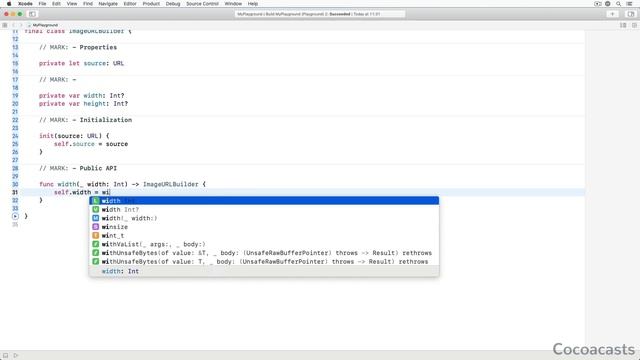
Task: Open the Window menu
Action: click(x=233, y=4)
